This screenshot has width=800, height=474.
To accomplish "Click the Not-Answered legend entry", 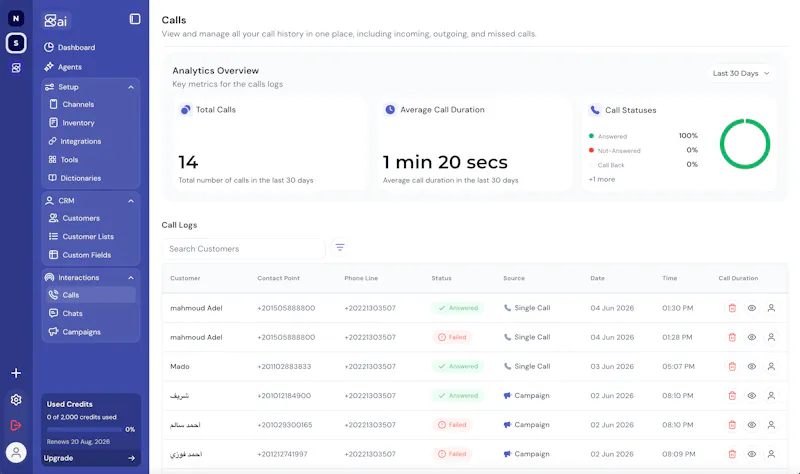I will (x=614, y=151).
